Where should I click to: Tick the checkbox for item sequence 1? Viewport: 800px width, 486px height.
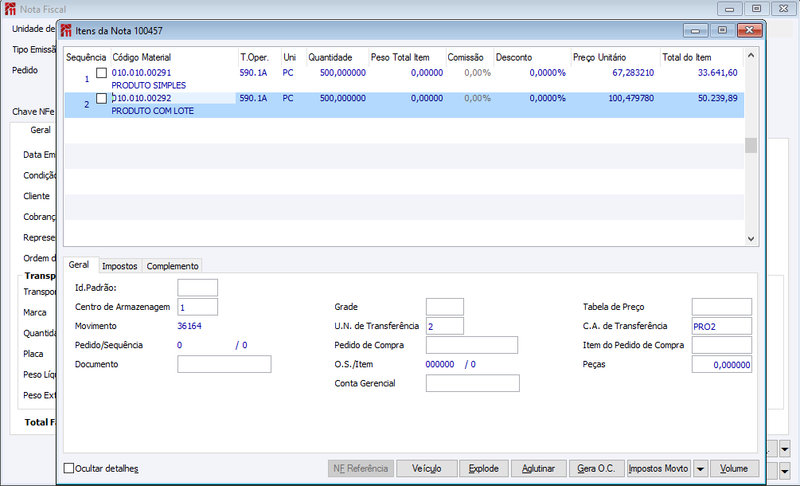click(101, 73)
